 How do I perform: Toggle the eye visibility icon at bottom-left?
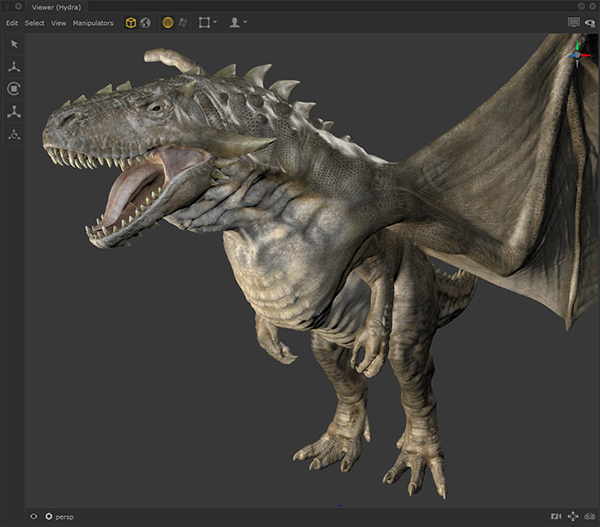coord(34,516)
